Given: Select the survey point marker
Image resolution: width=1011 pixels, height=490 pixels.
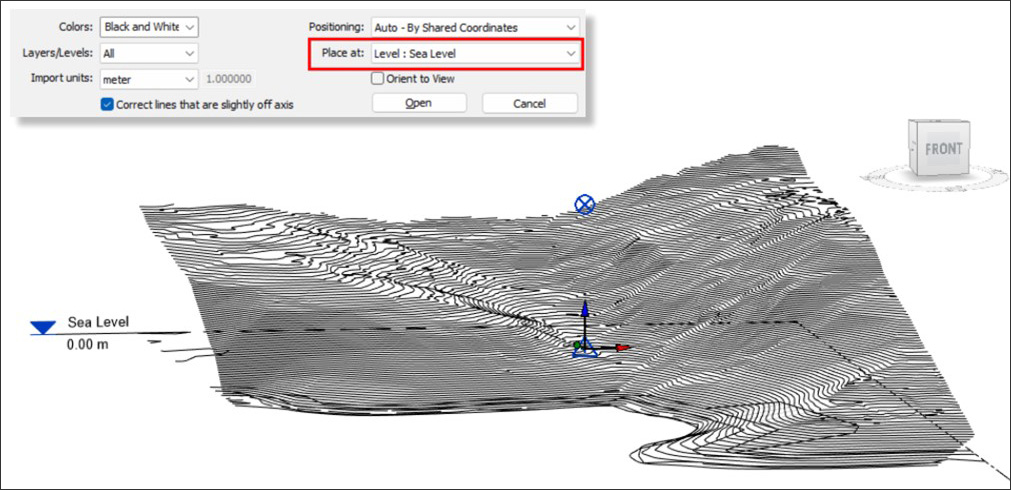Looking at the screenshot, I should (584, 348).
